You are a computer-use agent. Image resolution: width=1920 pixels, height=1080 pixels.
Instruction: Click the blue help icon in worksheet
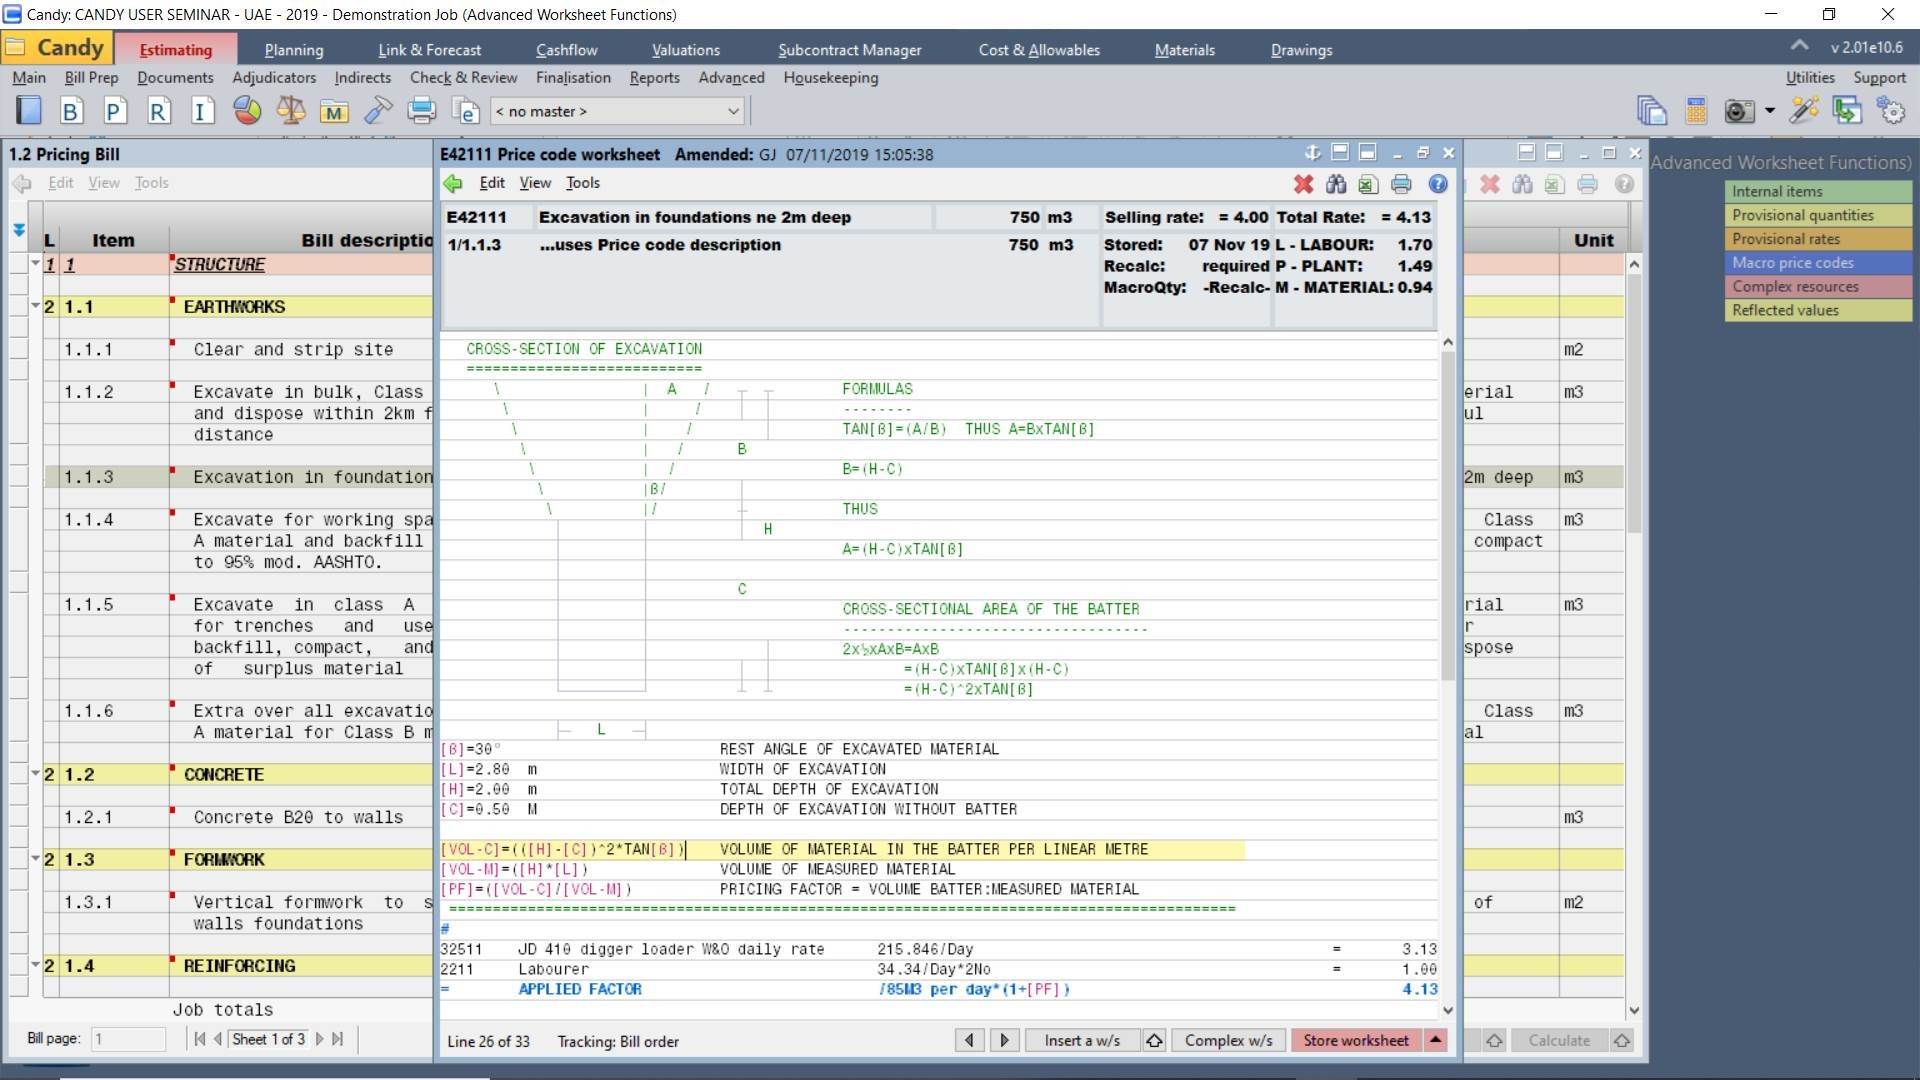coord(1438,184)
